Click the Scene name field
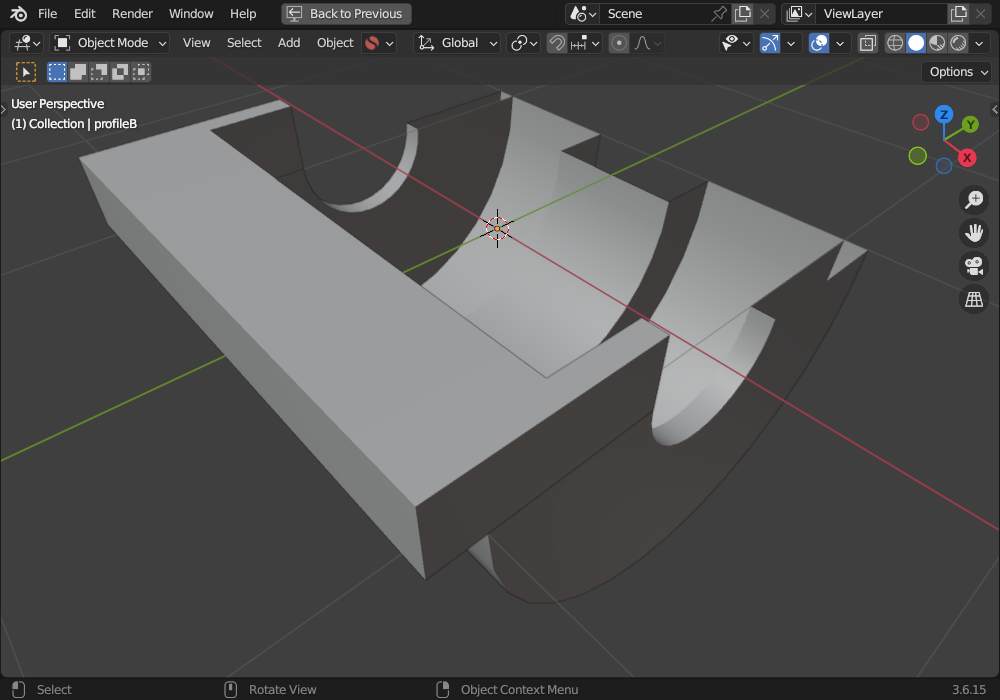This screenshot has width=1000, height=700. click(x=655, y=13)
